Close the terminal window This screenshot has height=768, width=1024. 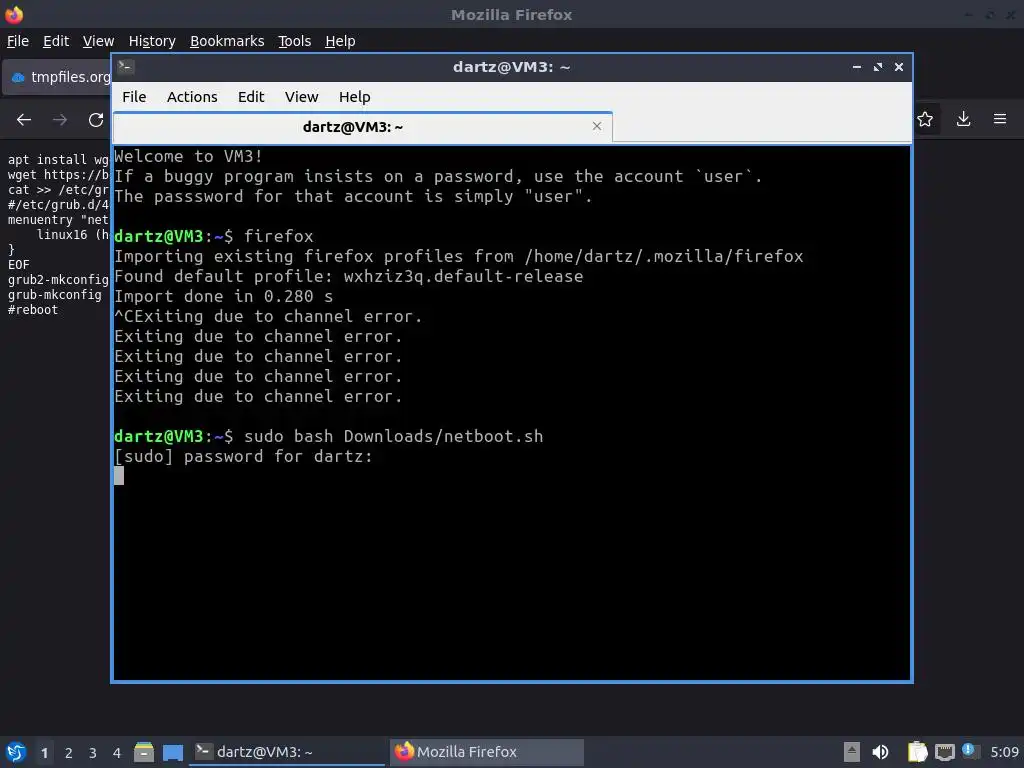click(899, 67)
